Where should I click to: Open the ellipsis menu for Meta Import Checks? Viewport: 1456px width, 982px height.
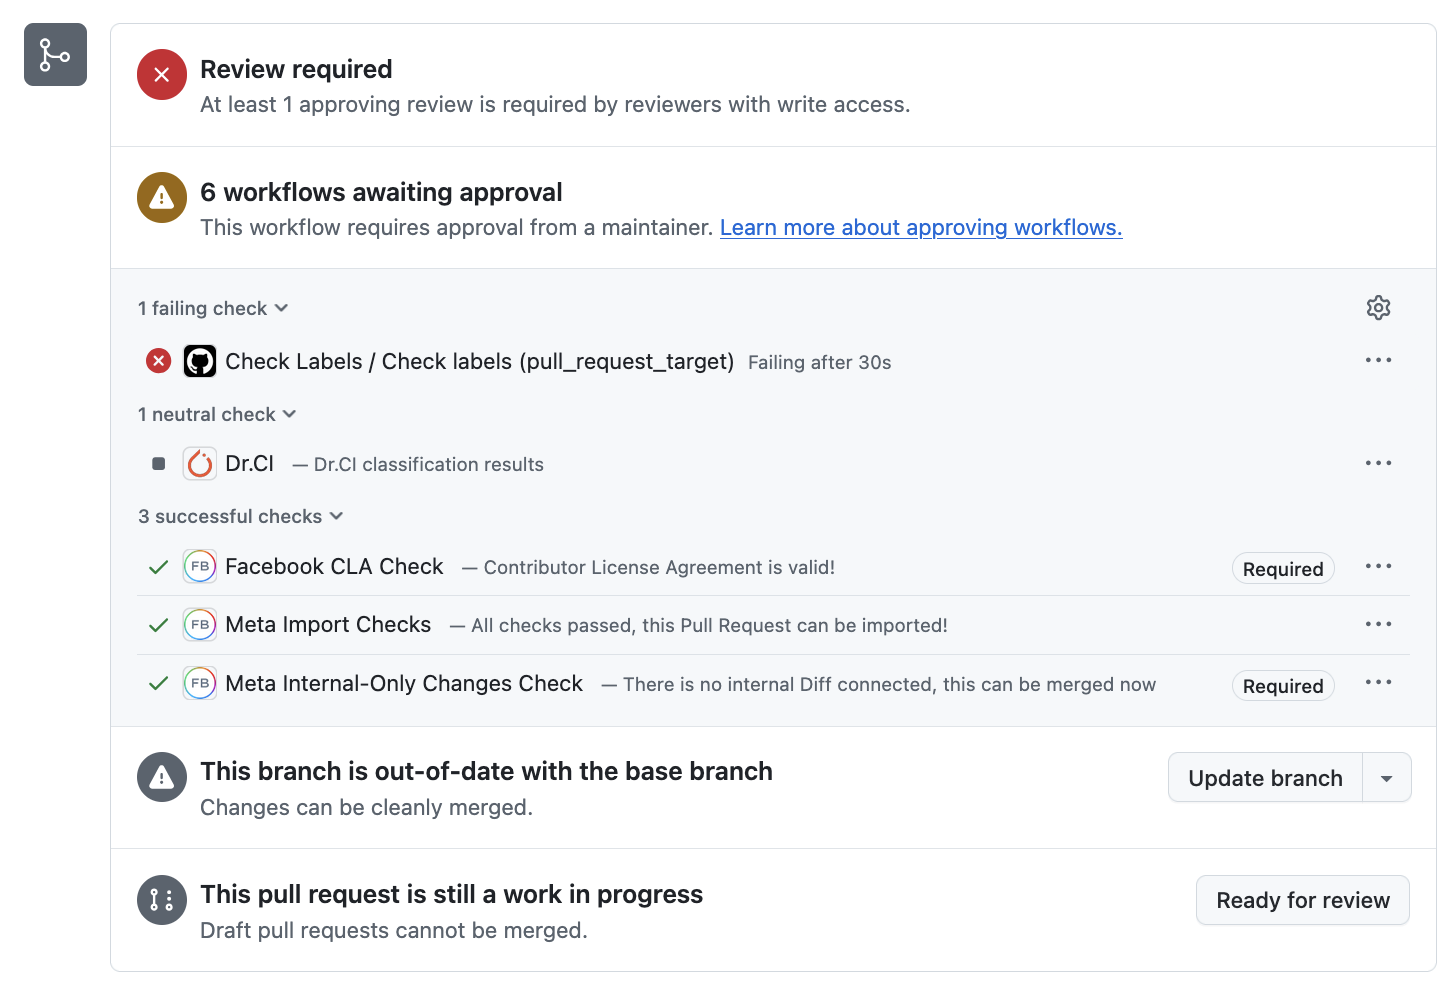pos(1378,625)
